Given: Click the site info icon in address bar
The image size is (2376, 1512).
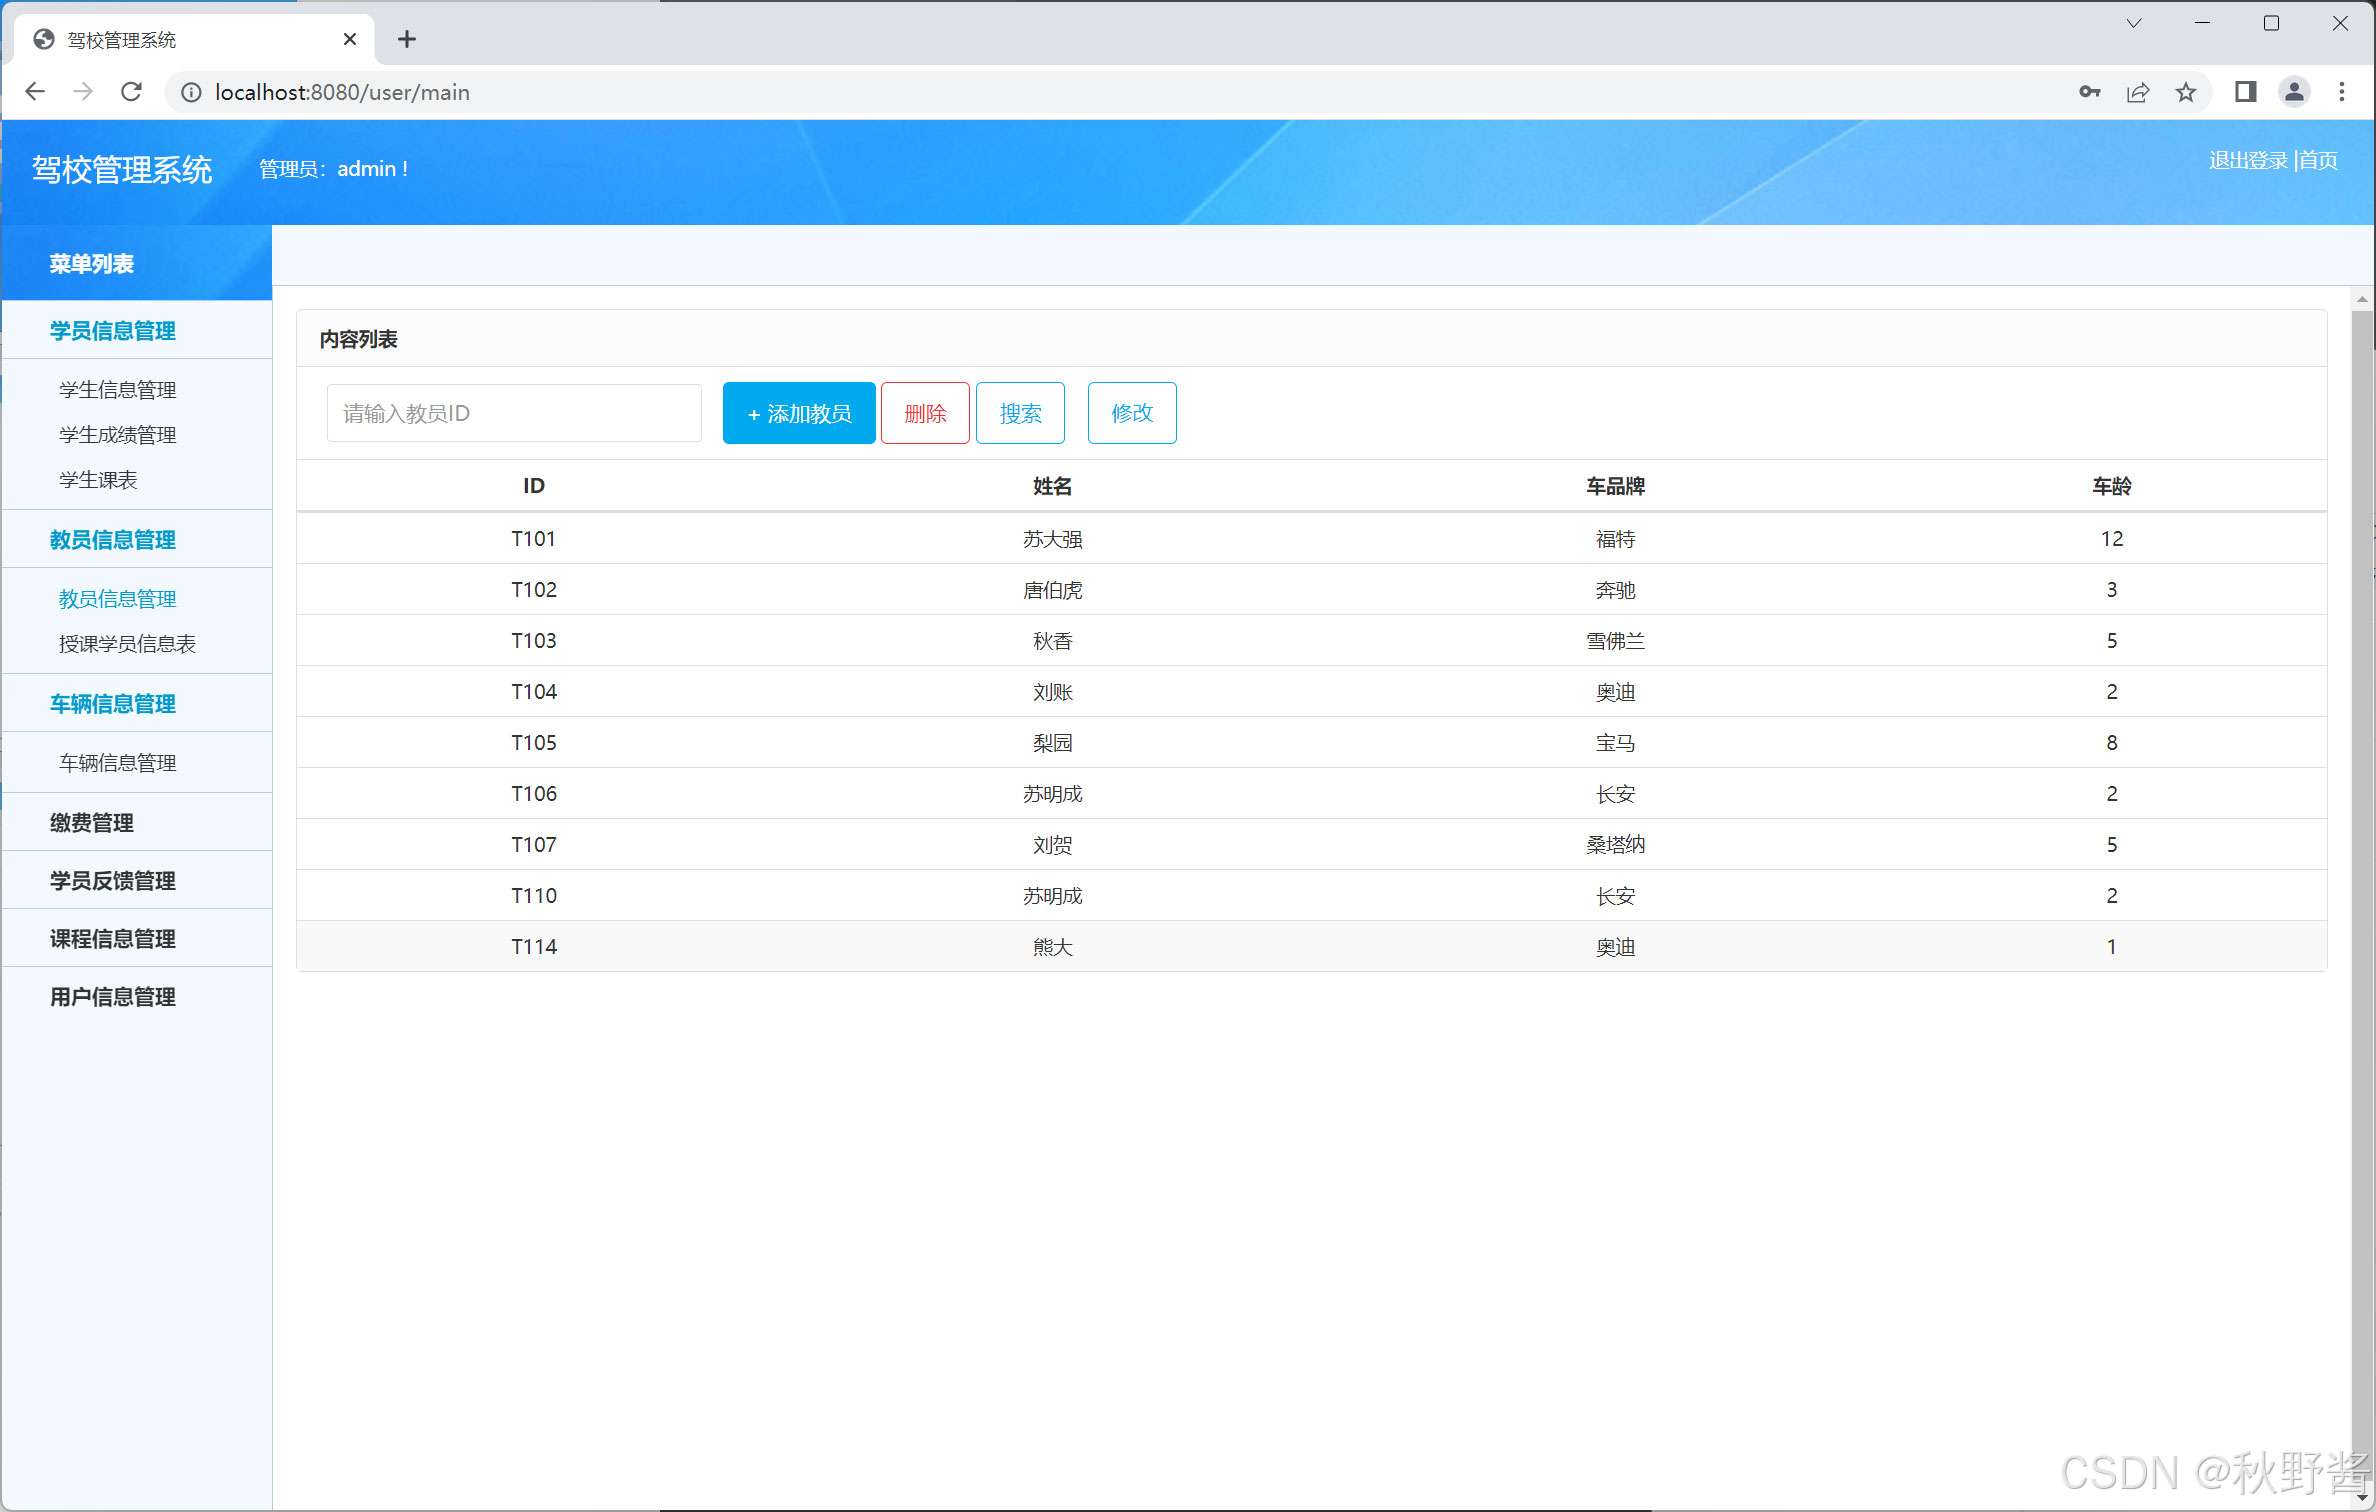Looking at the screenshot, I should [x=190, y=92].
